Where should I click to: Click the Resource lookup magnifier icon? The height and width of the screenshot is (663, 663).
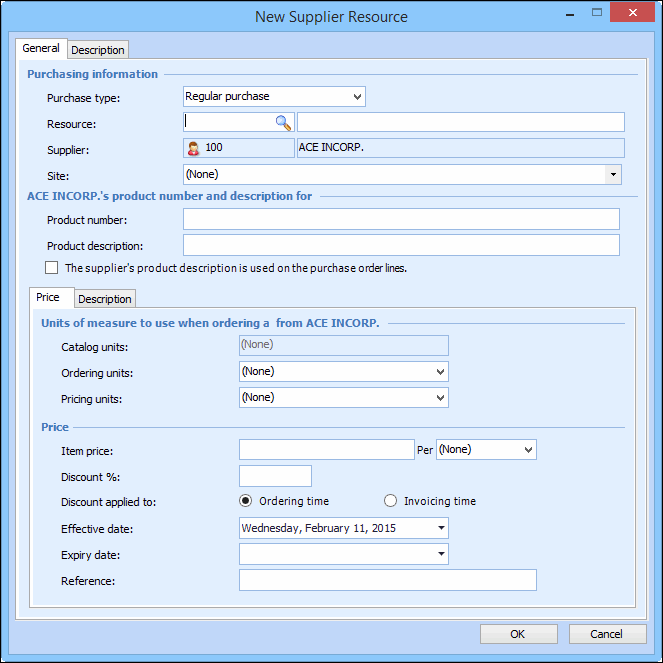283,123
